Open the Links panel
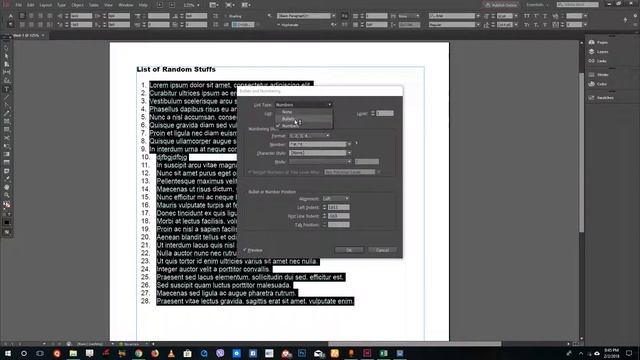 click(598, 61)
